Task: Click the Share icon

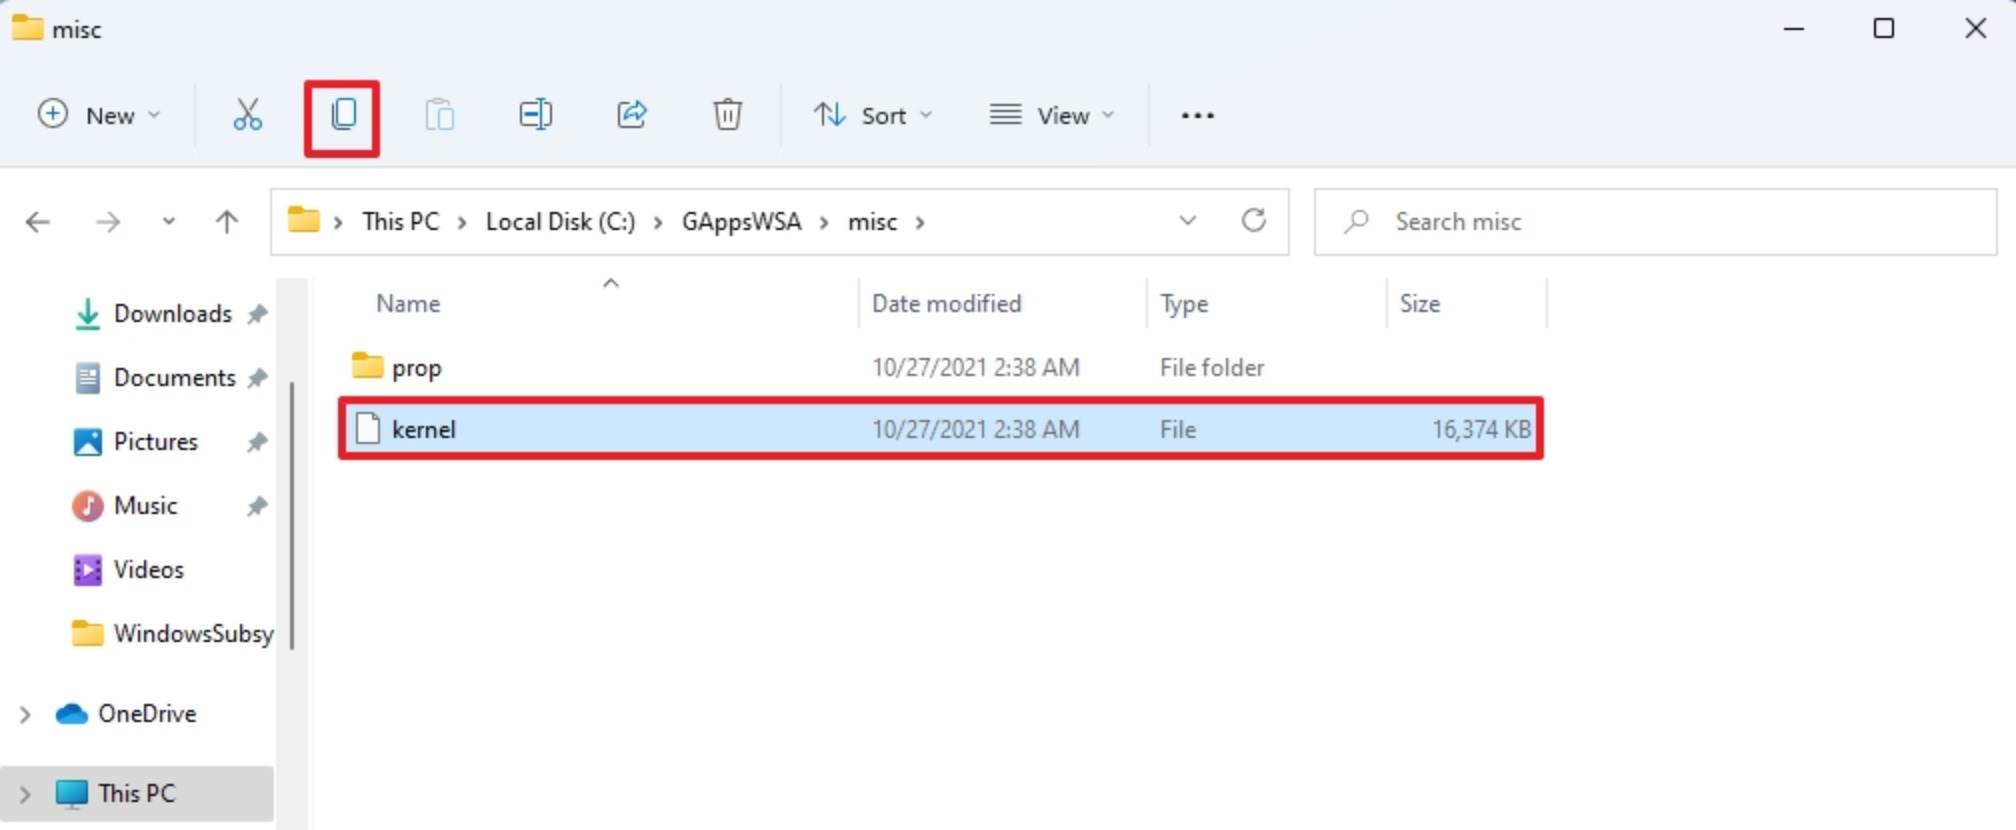Action: click(631, 115)
